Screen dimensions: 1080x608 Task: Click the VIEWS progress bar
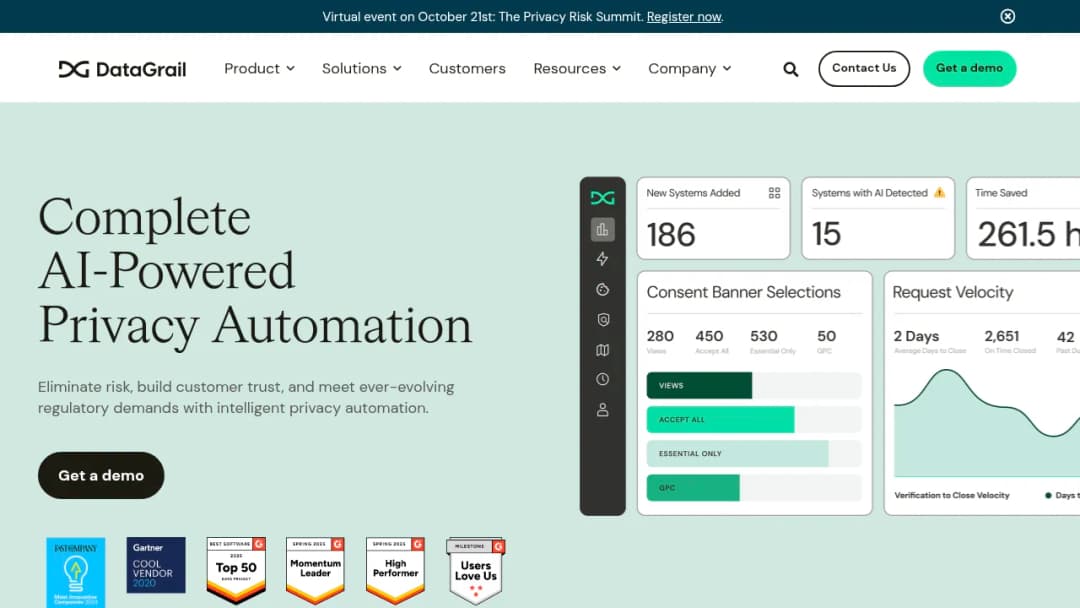click(754, 386)
